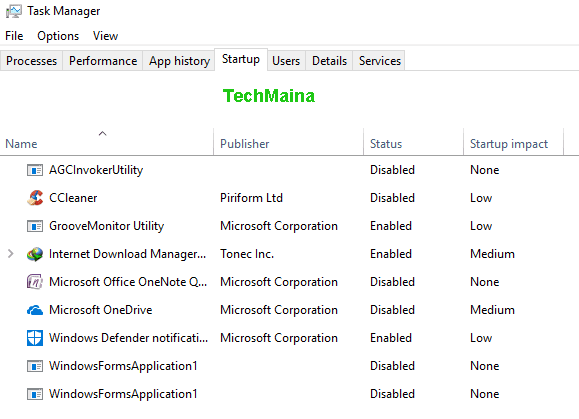Click the Enabled status for Windows Defender

tap(391, 338)
